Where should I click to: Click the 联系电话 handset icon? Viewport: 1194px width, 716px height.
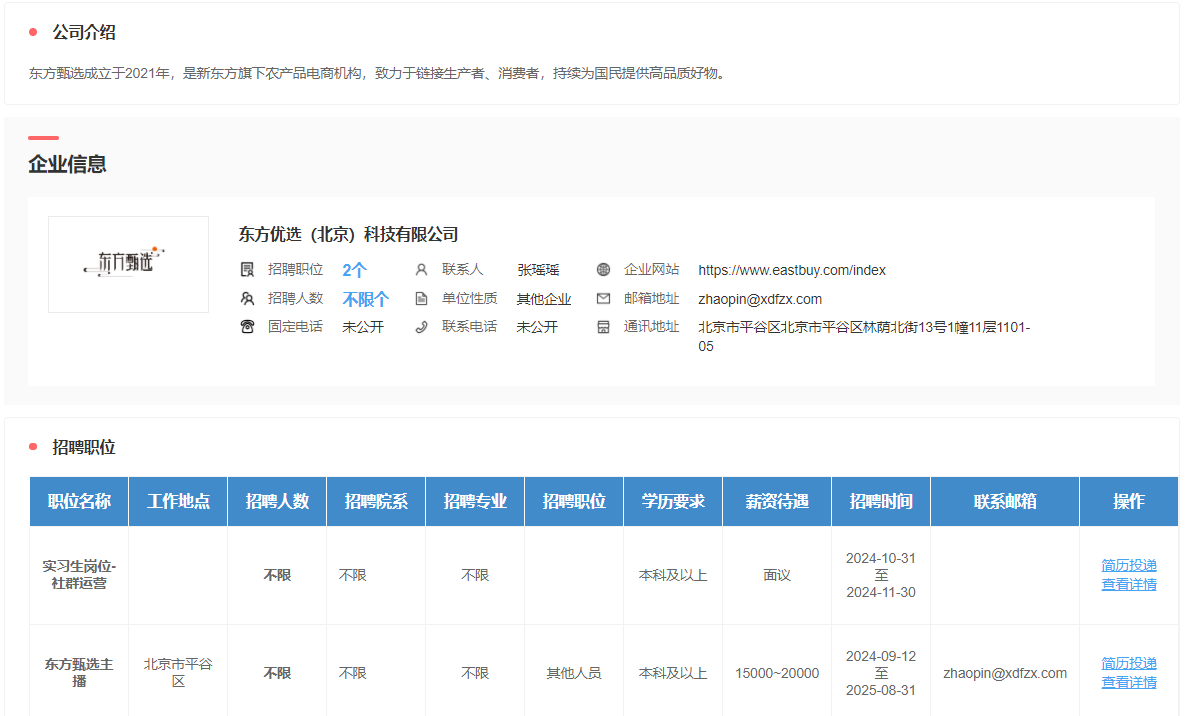pyautogui.click(x=421, y=327)
